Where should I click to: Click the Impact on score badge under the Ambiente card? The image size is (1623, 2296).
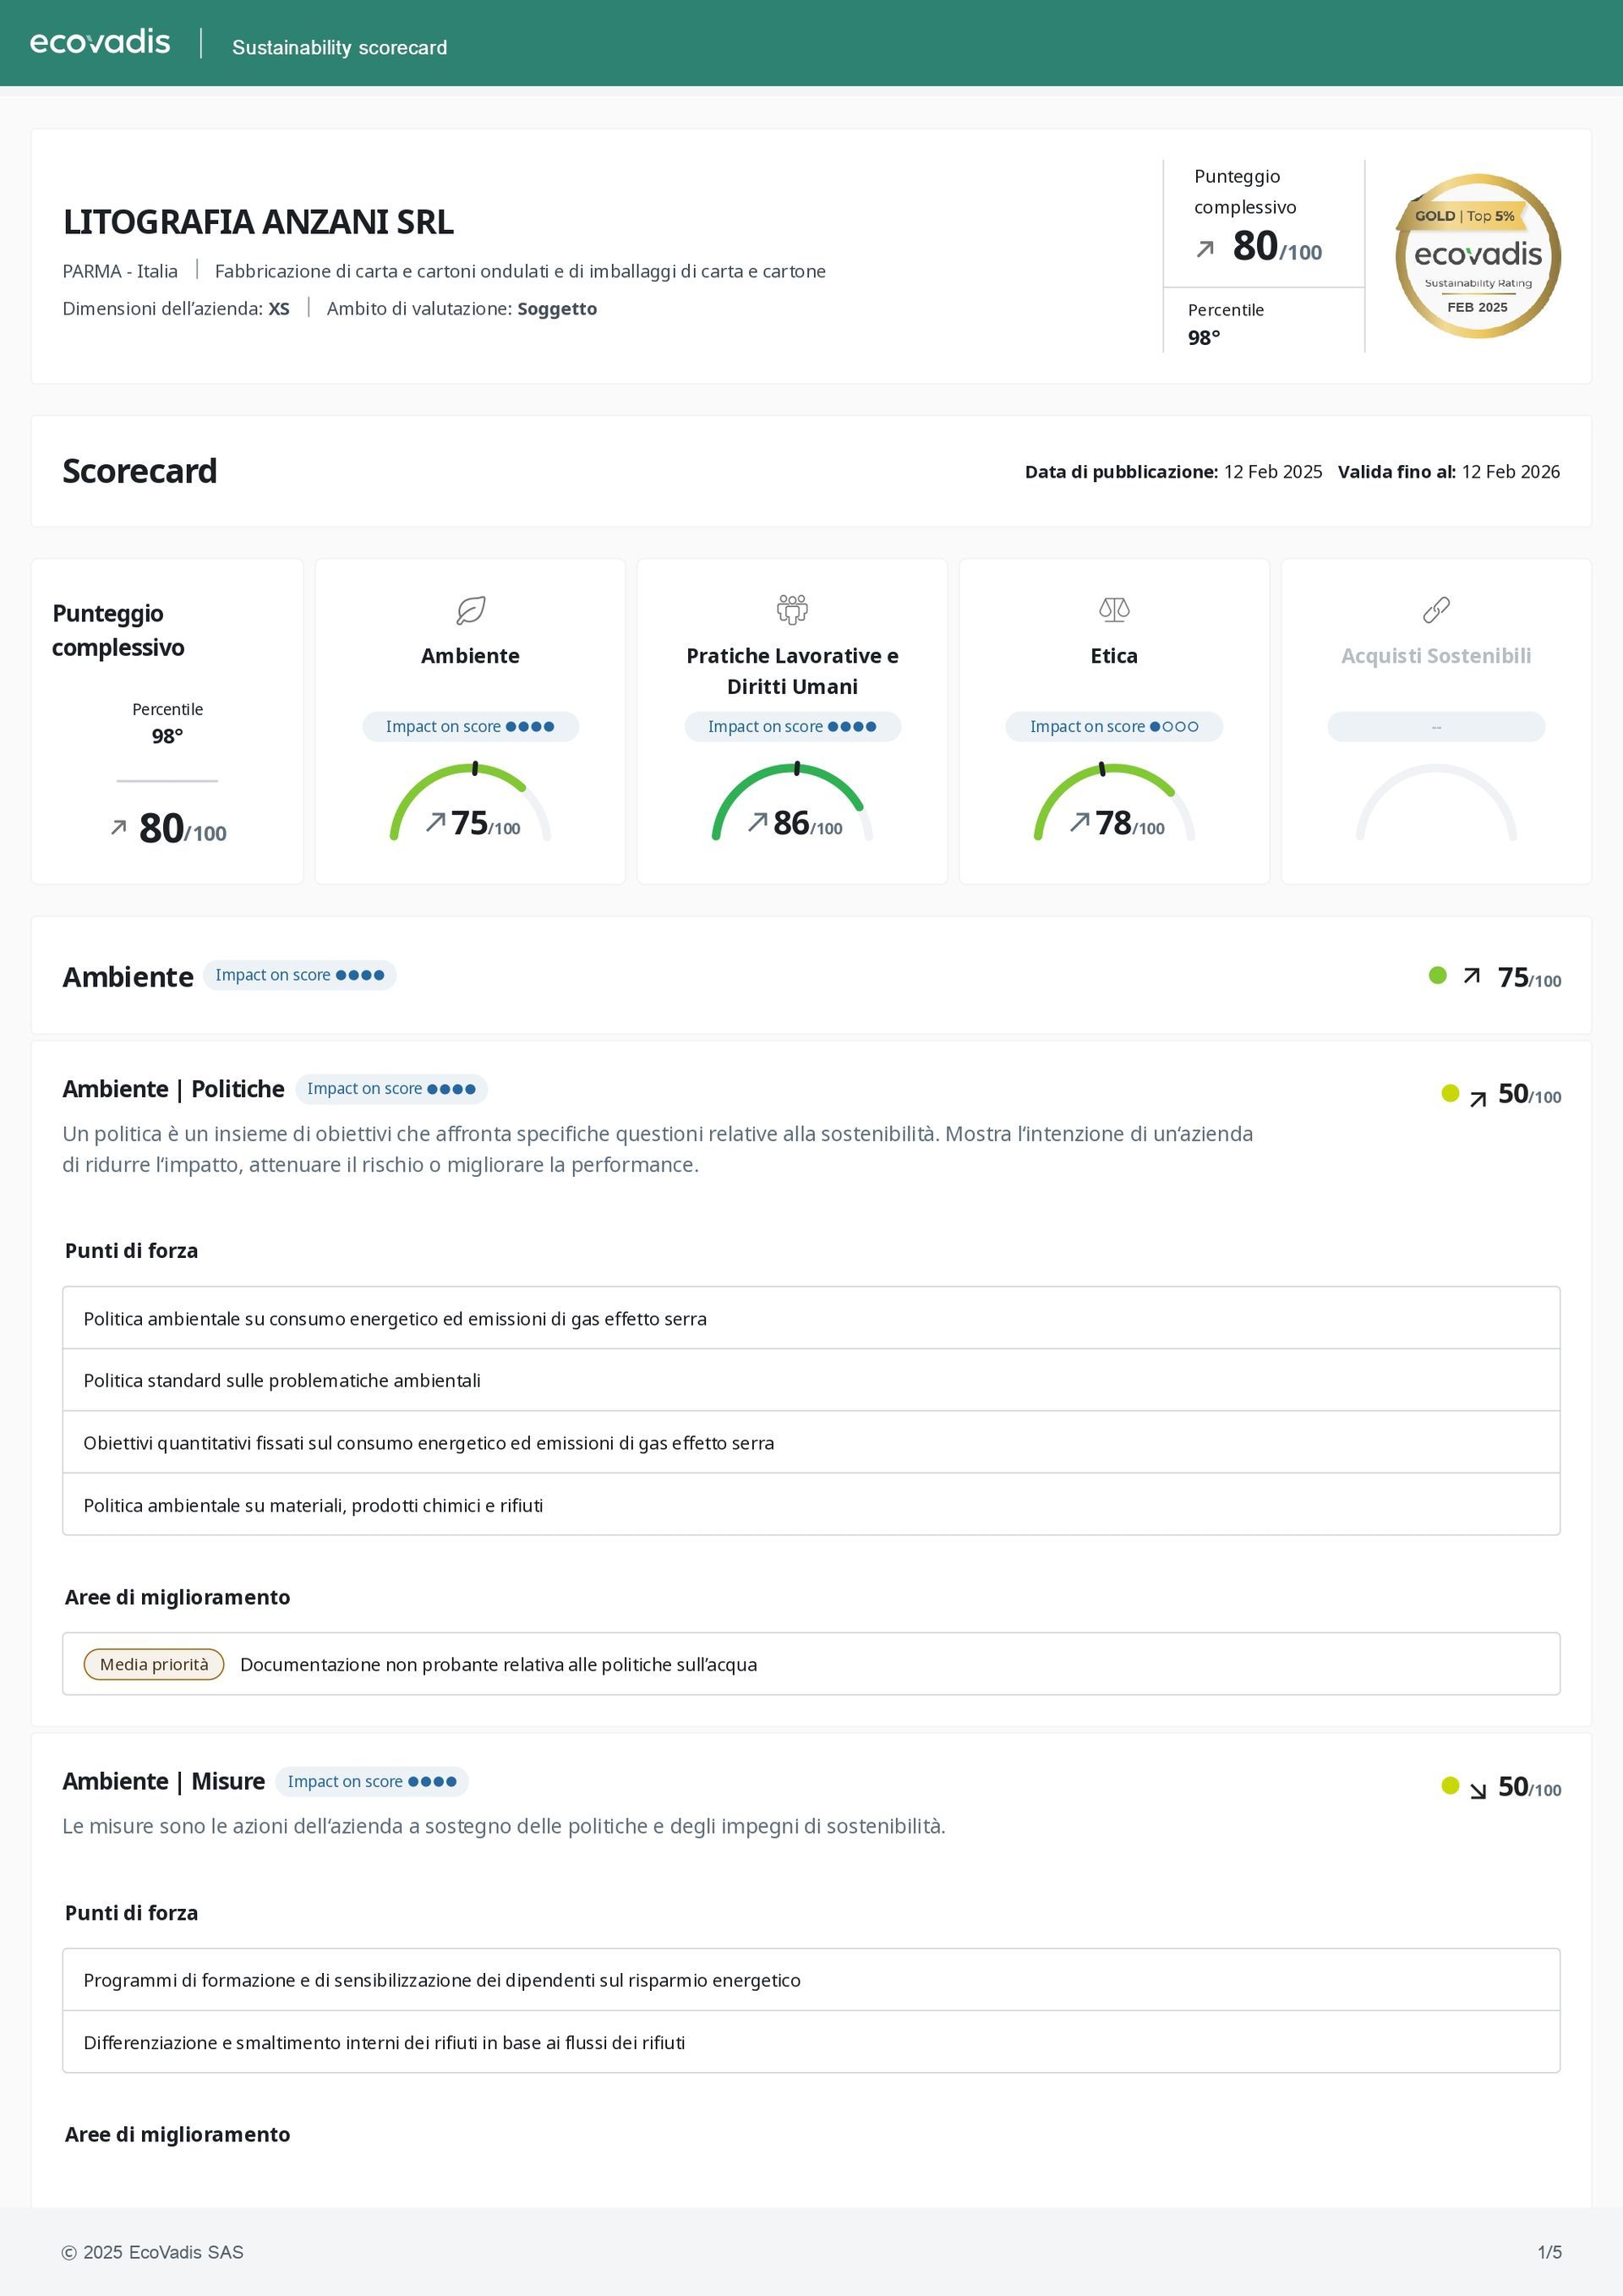point(470,726)
